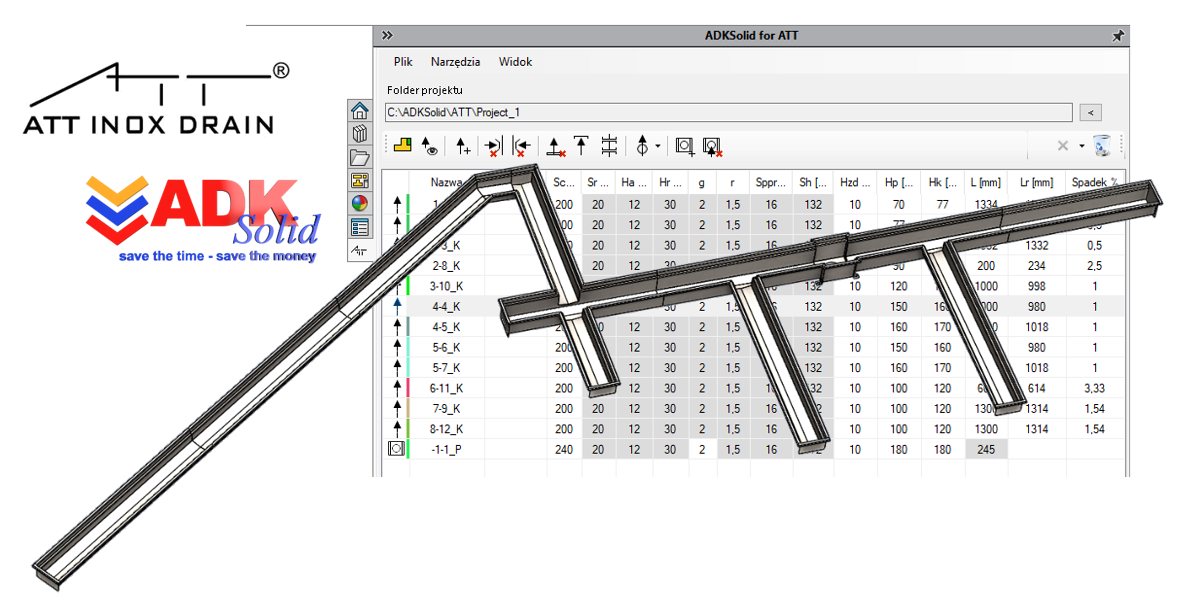Click the 2,5 Spadek cell in row 2-8_K
Image resolution: width=1187 pixels, height=610 pixels.
tap(1094, 266)
